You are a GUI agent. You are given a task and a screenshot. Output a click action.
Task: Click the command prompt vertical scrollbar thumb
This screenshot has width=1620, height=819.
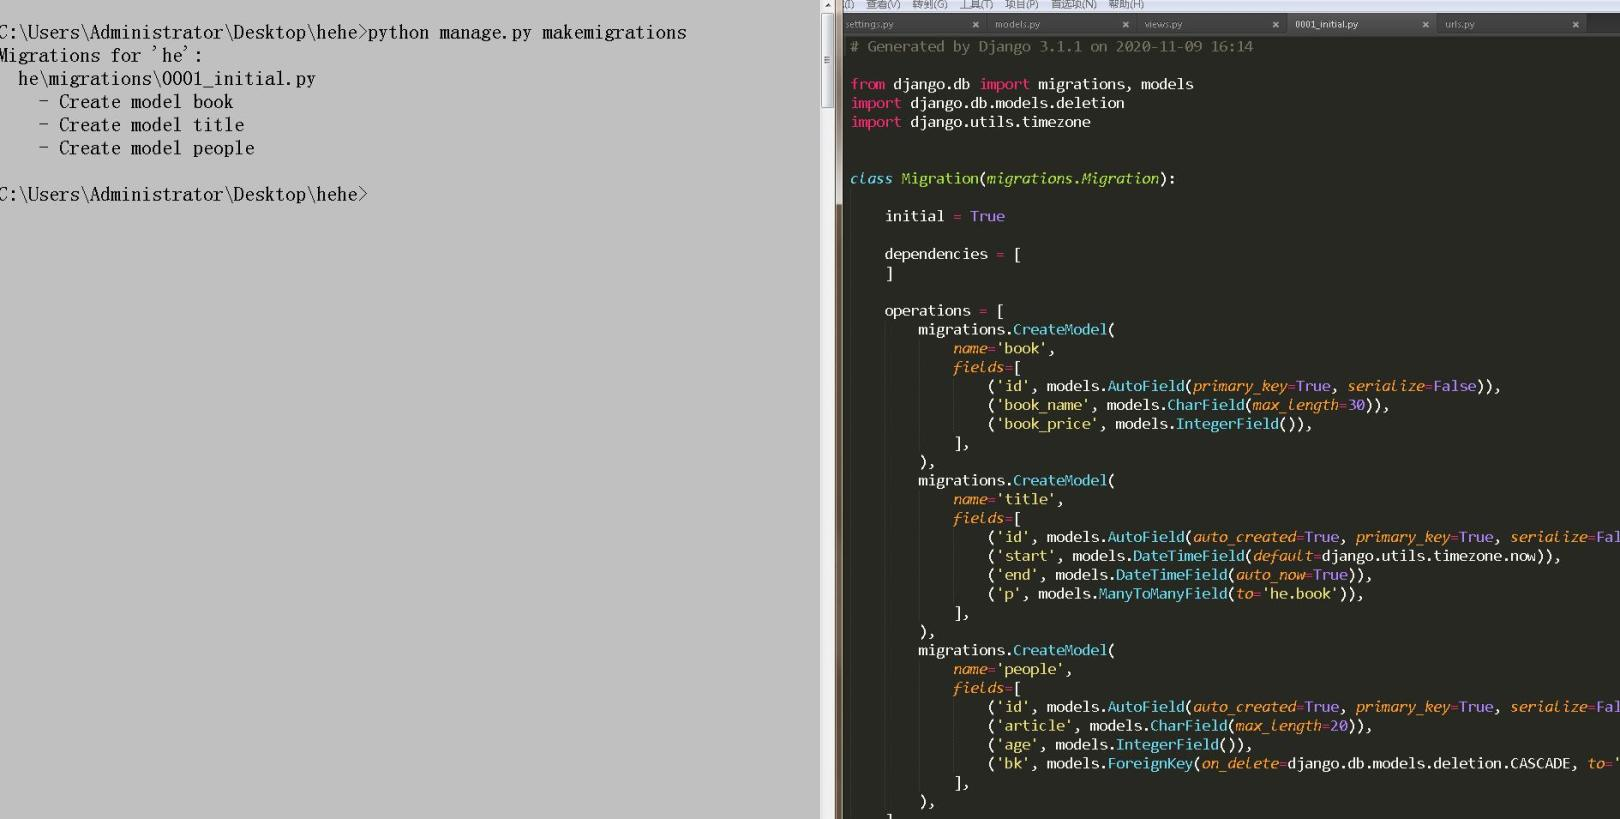tap(827, 60)
